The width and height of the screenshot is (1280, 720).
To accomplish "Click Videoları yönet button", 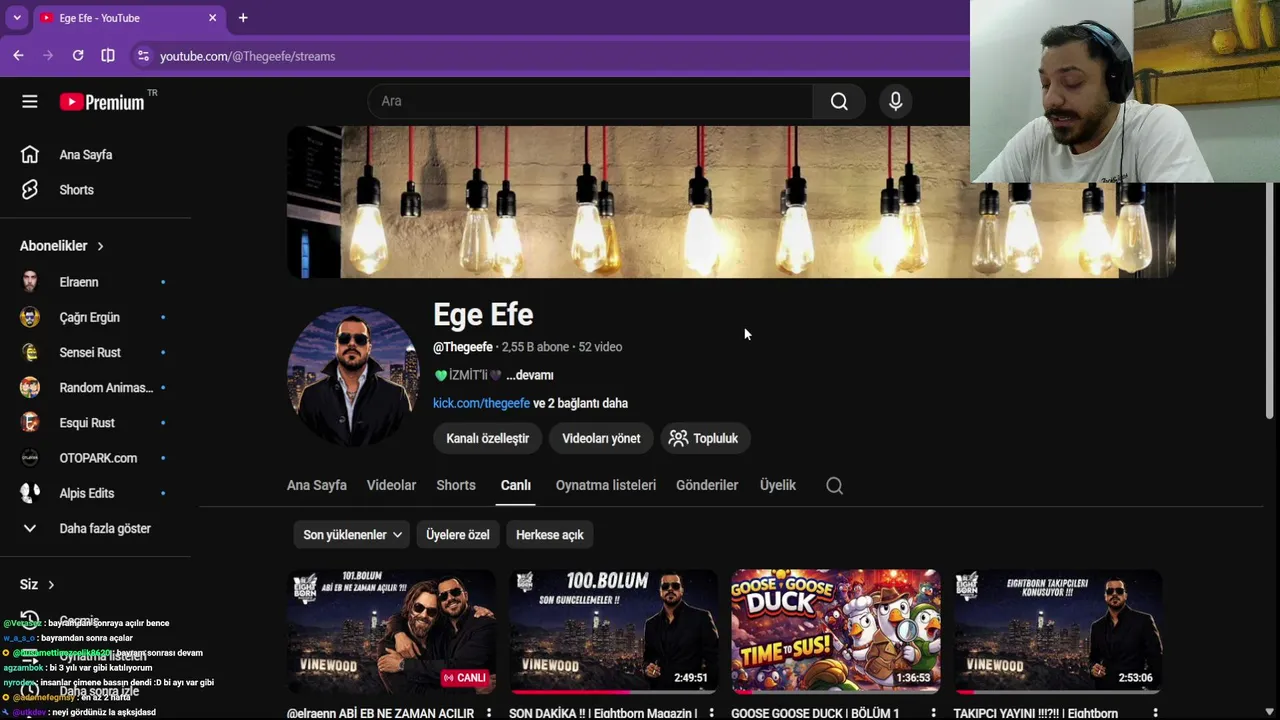I will click(x=601, y=438).
